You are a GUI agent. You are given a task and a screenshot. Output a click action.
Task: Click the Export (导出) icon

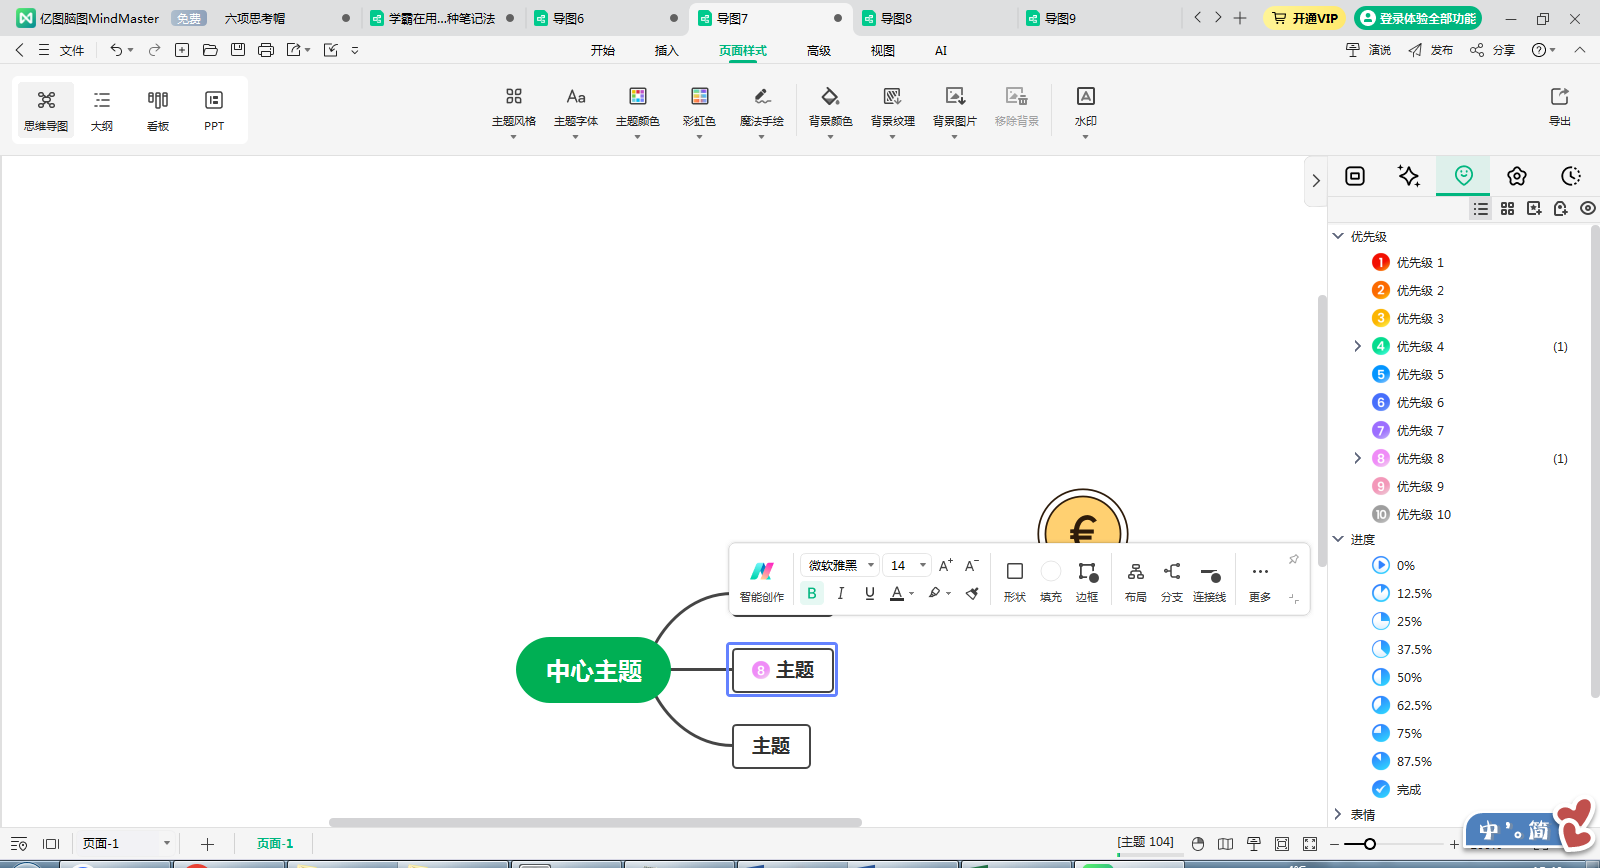(x=1559, y=106)
